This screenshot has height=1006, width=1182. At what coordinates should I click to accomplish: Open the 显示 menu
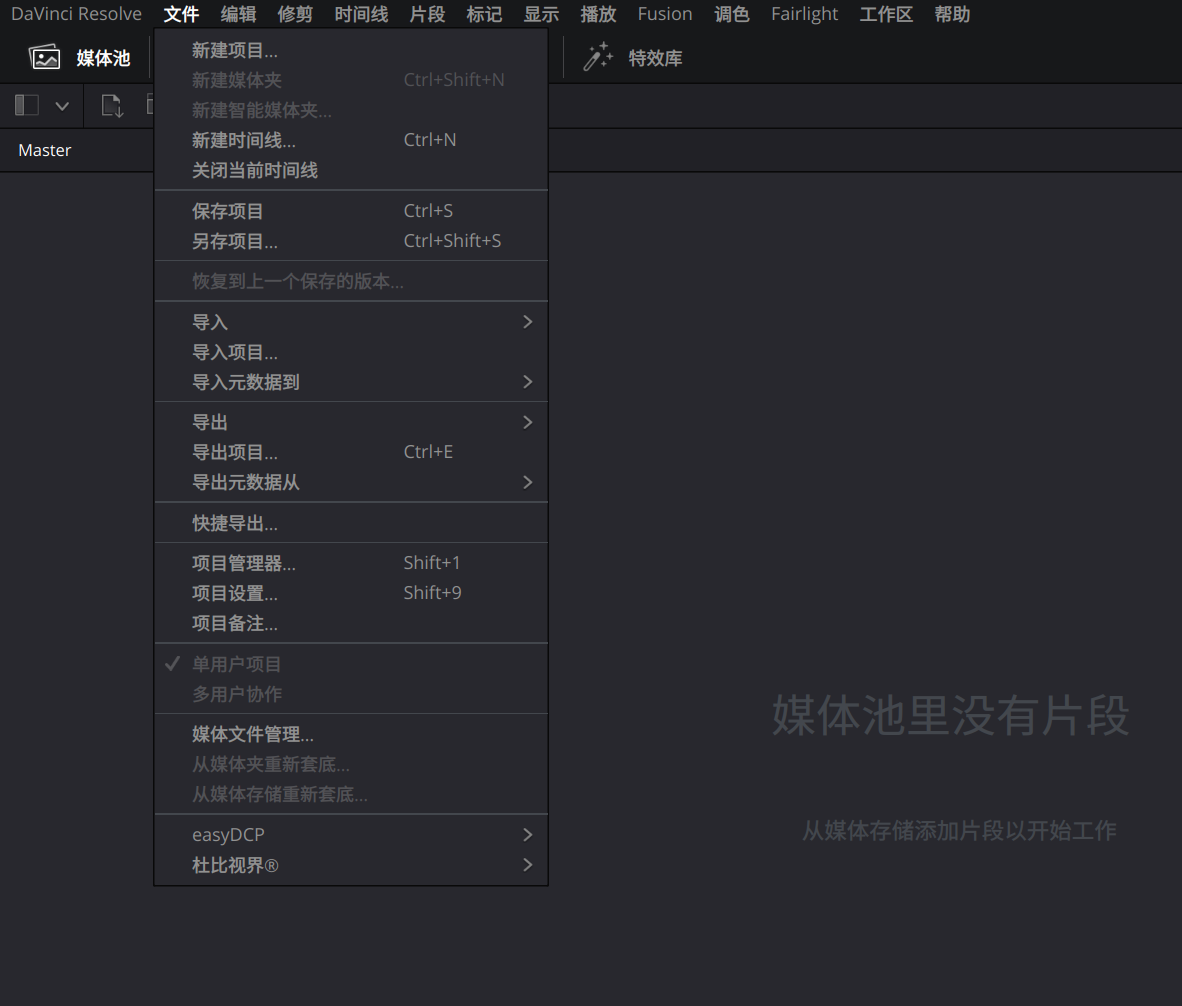pos(541,14)
